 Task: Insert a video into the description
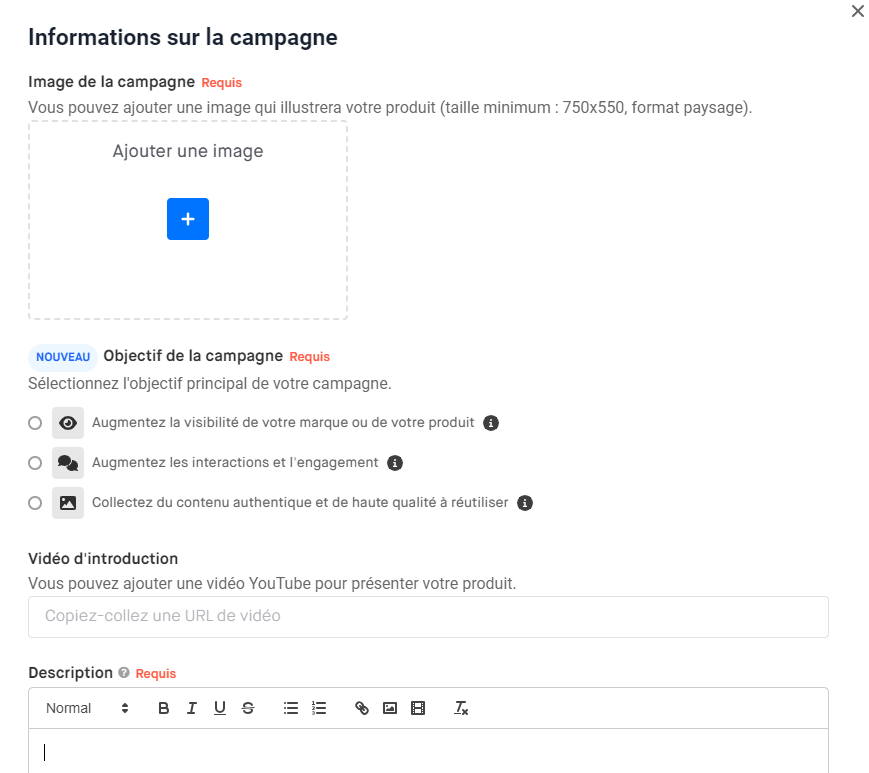tap(418, 708)
